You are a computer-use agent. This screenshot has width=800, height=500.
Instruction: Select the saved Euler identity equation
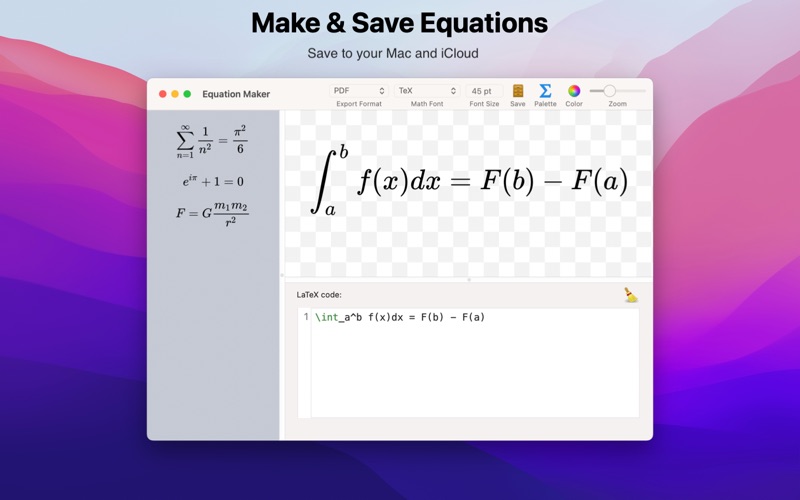(213, 181)
